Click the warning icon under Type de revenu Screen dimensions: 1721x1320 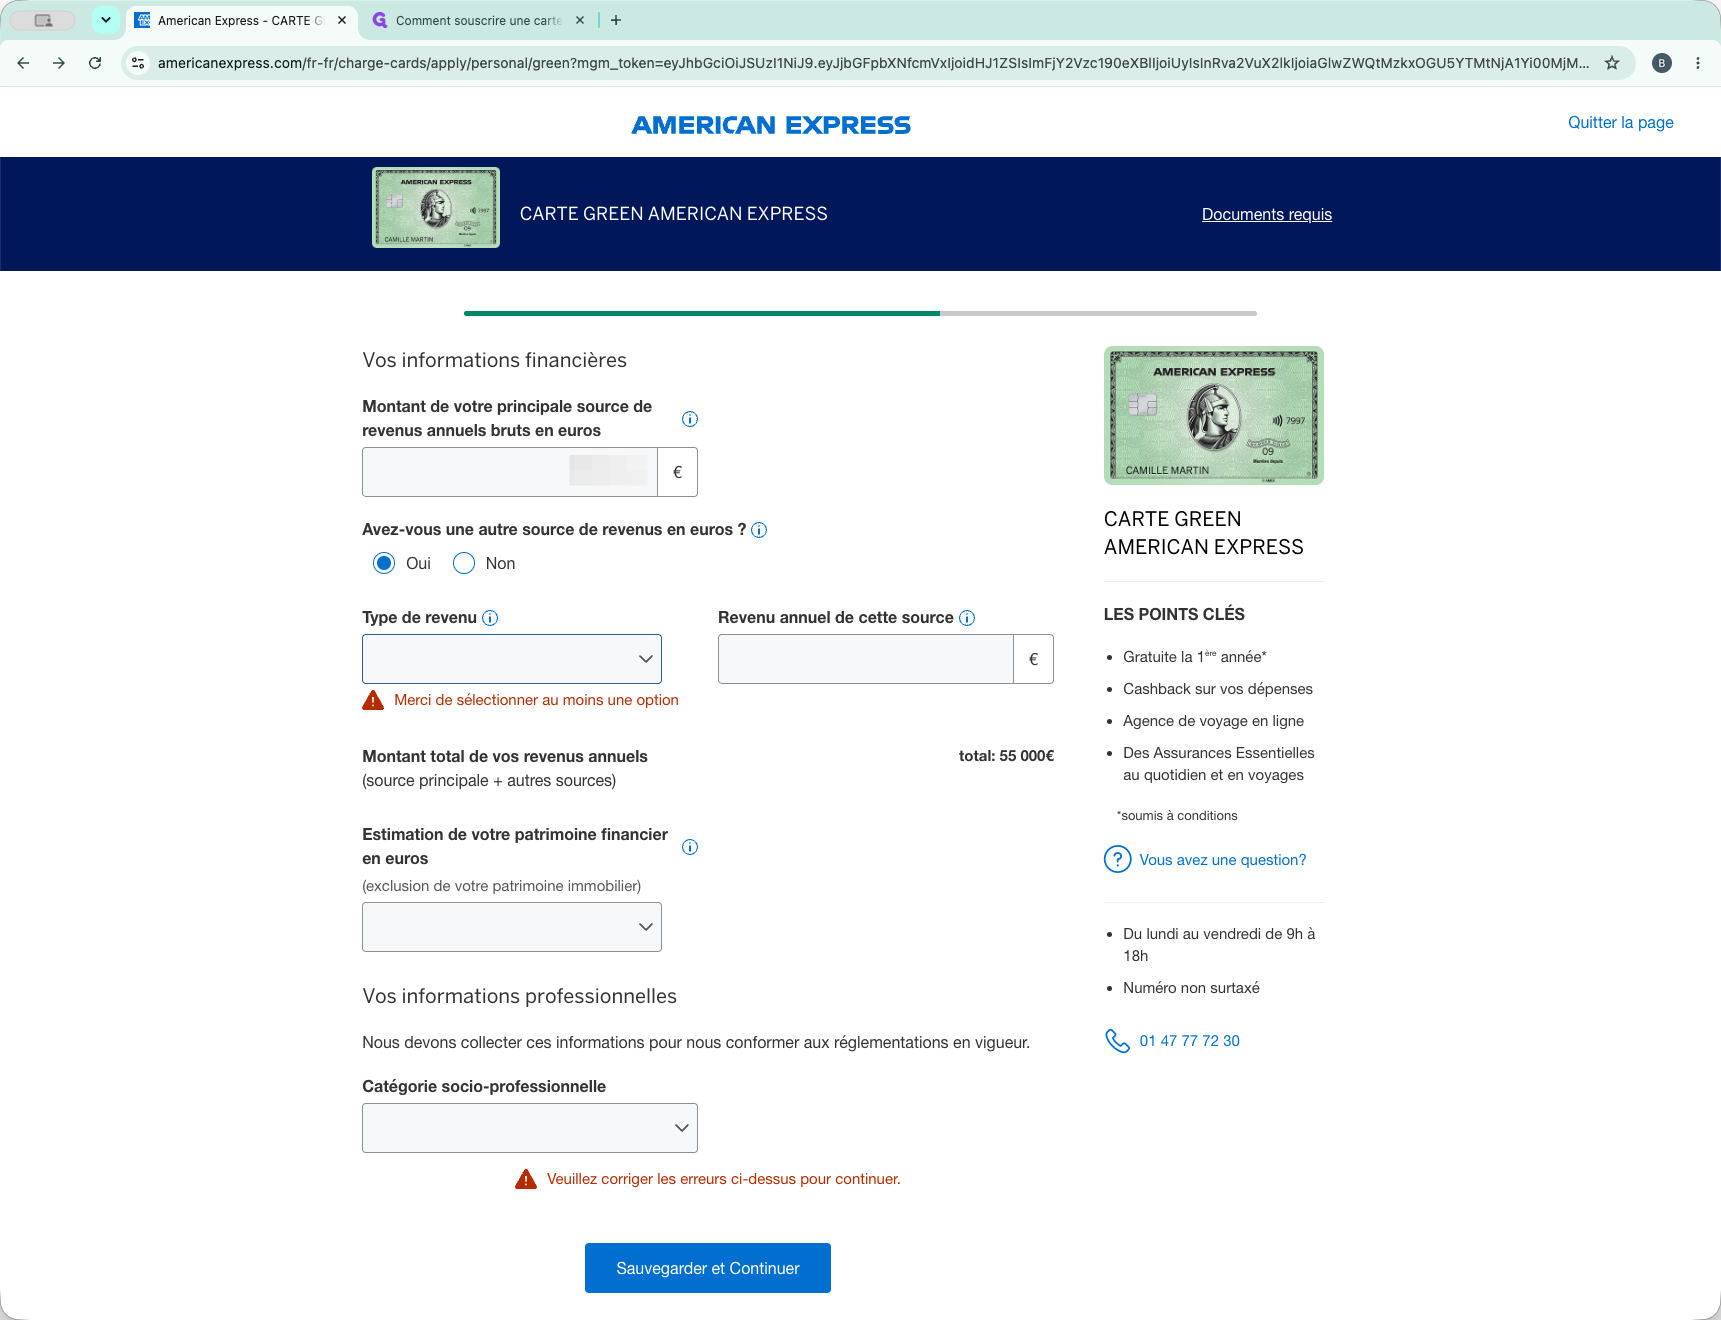(x=373, y=700)
